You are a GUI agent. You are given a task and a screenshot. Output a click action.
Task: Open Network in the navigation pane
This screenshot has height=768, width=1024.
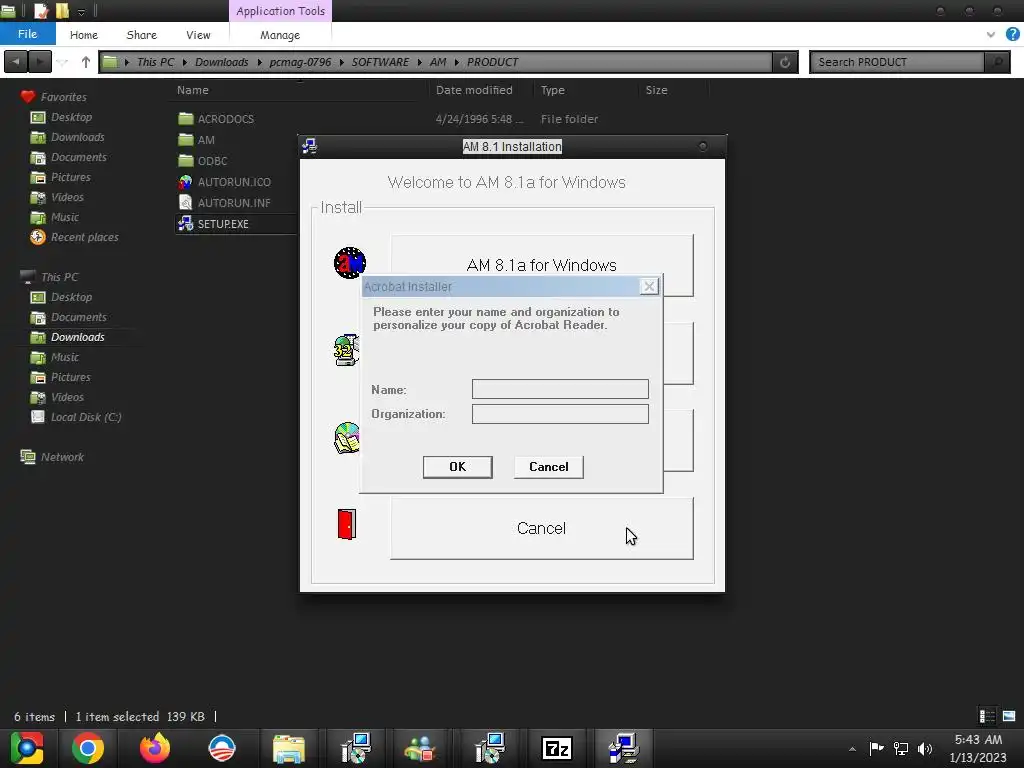click(62, 457)
